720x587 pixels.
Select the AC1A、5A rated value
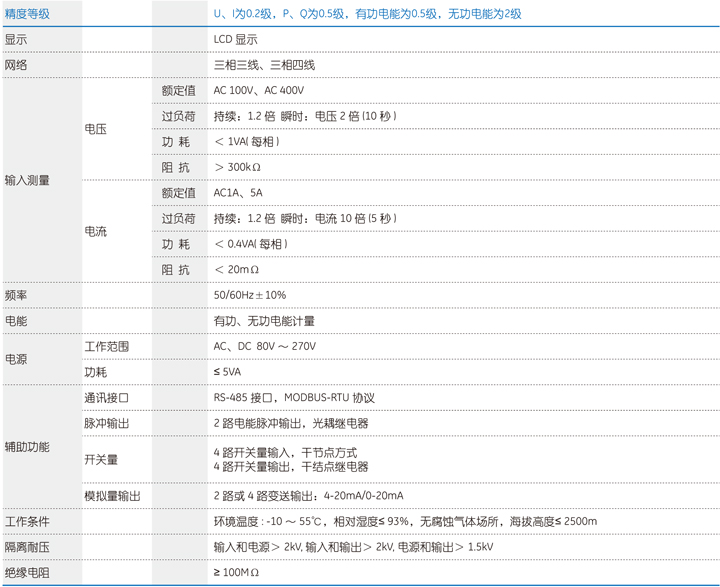(238, 192)
